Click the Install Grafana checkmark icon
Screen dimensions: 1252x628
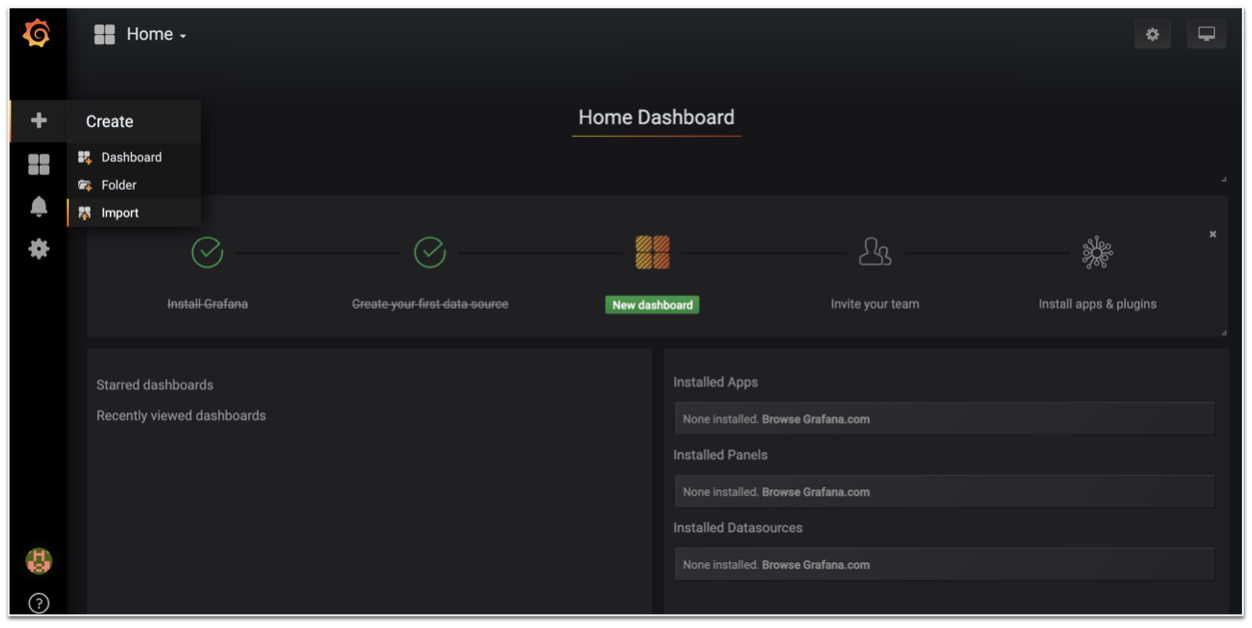click(x=207, y=252)
